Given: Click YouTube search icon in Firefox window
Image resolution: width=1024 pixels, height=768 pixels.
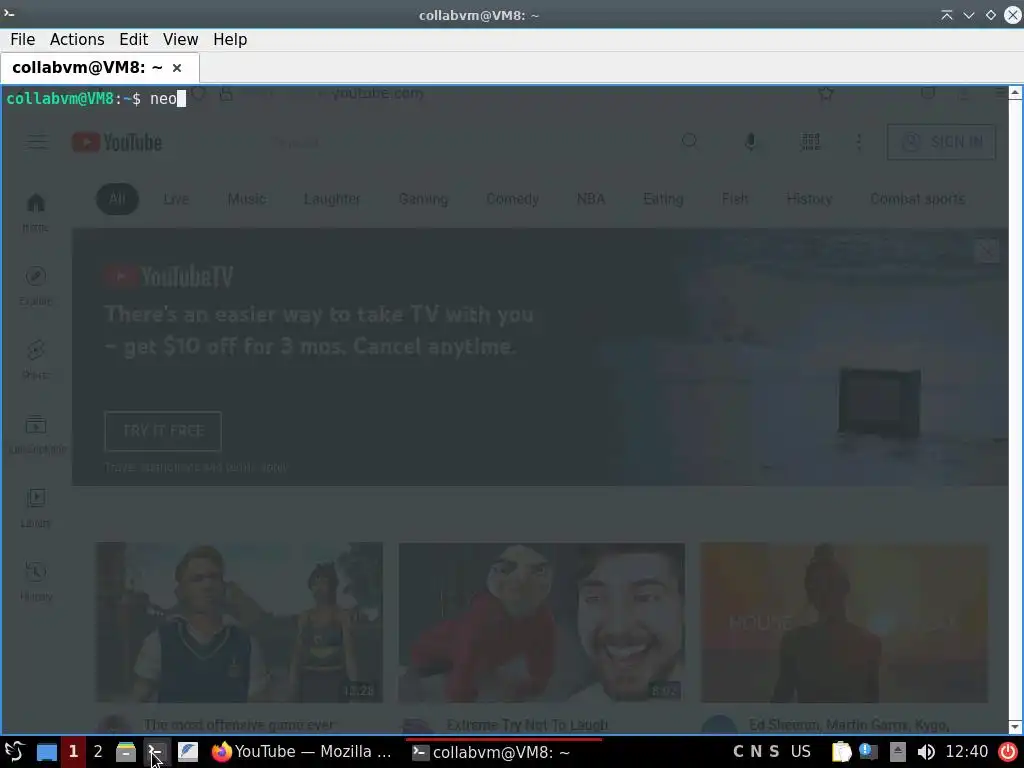Looking at the screenshot, I should (689, 141).
